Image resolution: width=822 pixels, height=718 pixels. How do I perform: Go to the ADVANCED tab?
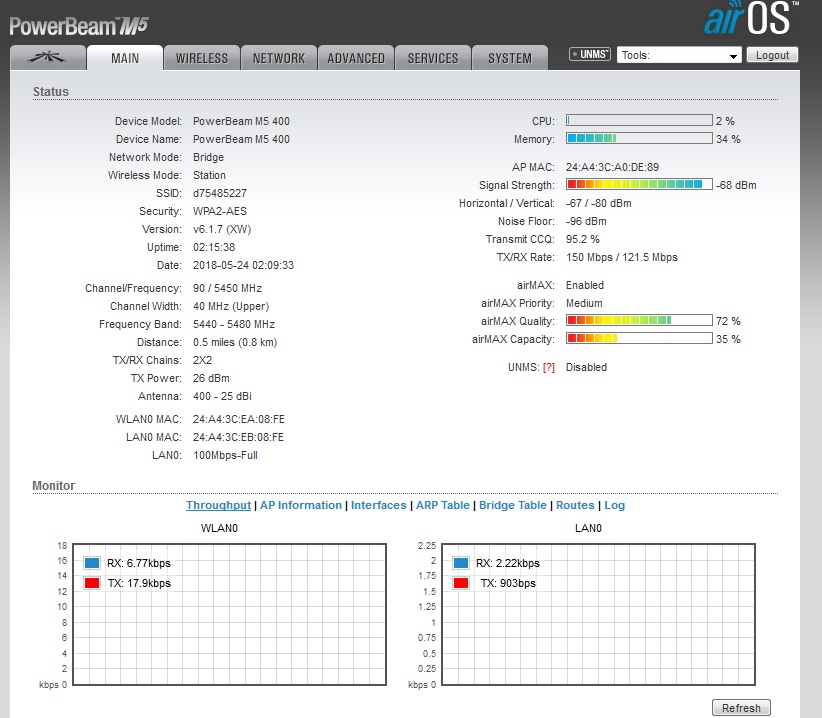tap(356, 58)
